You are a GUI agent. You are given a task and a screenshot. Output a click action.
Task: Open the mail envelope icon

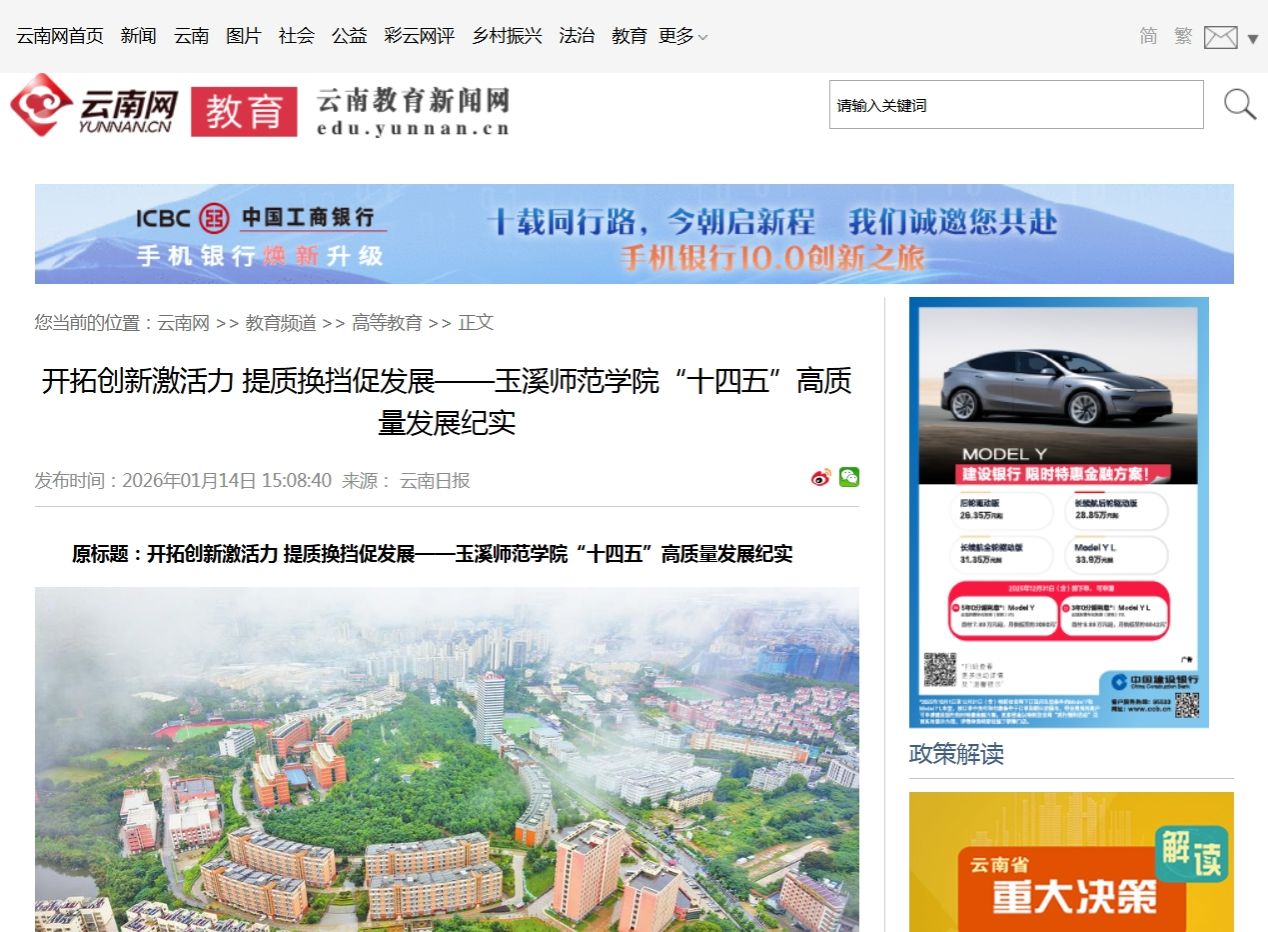point(1220,38)
